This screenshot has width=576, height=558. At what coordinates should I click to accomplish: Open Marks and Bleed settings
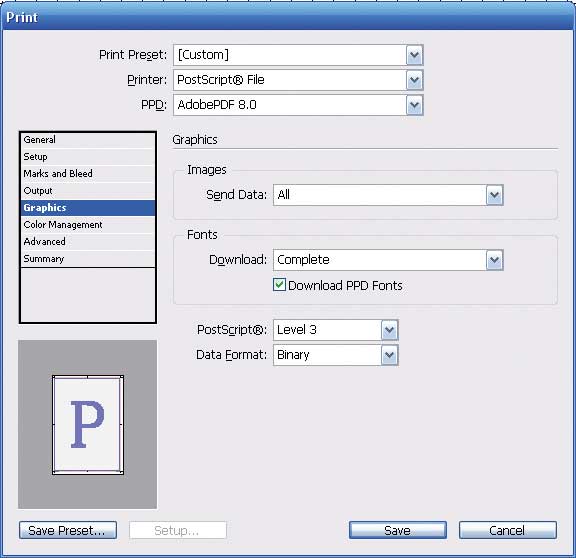tap(88, 174)
